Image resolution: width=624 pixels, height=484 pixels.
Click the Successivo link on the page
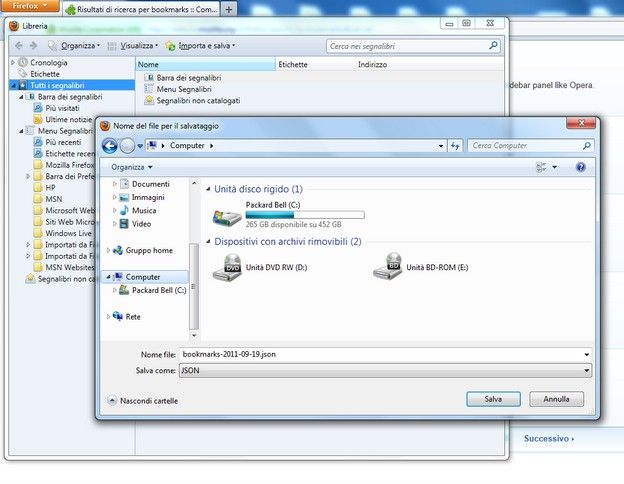[x=549, y=439]
